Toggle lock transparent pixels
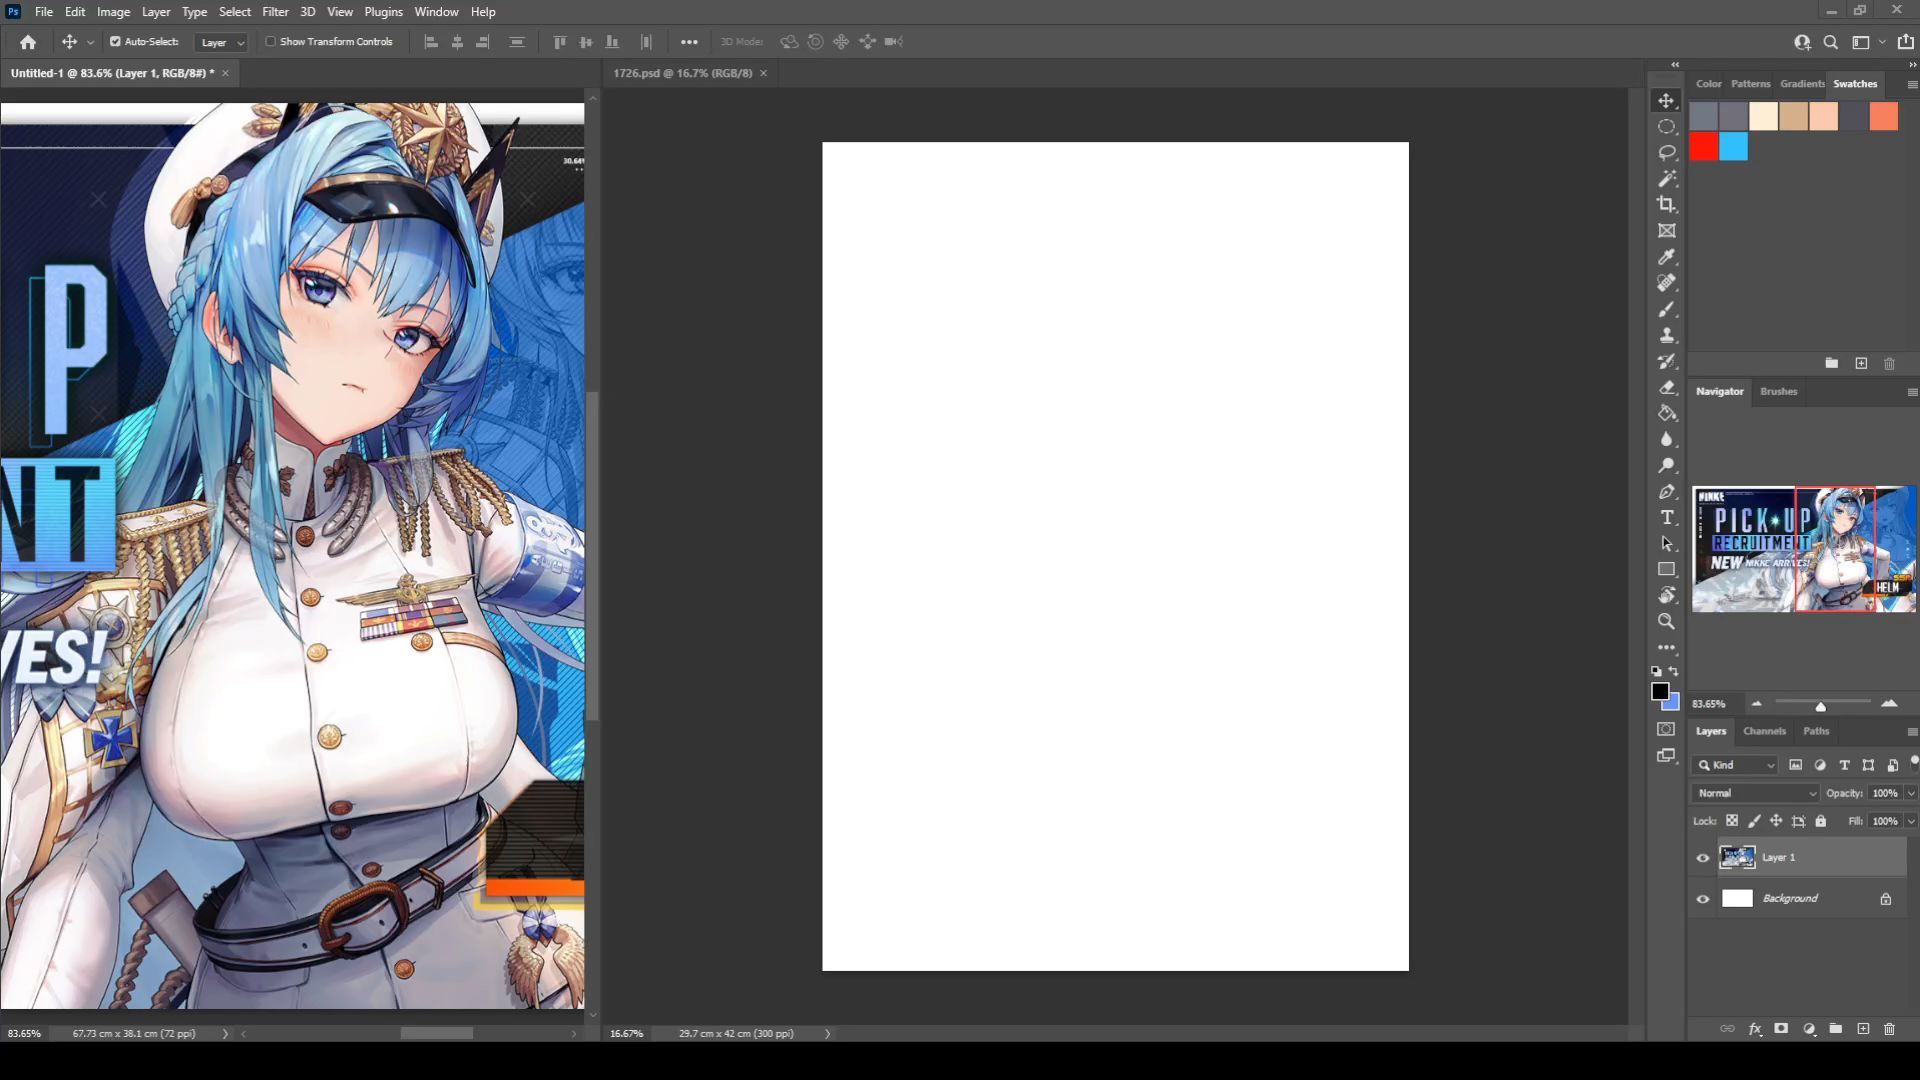This screenshot has height=1080, width=1920. (x=1732, y=821)
